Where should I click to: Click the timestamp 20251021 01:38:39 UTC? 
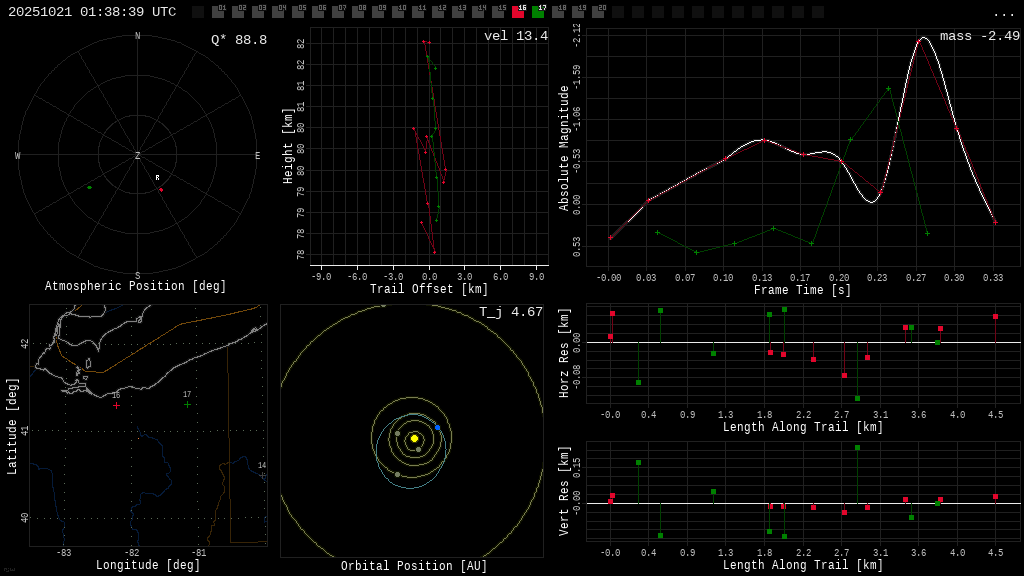92,12
